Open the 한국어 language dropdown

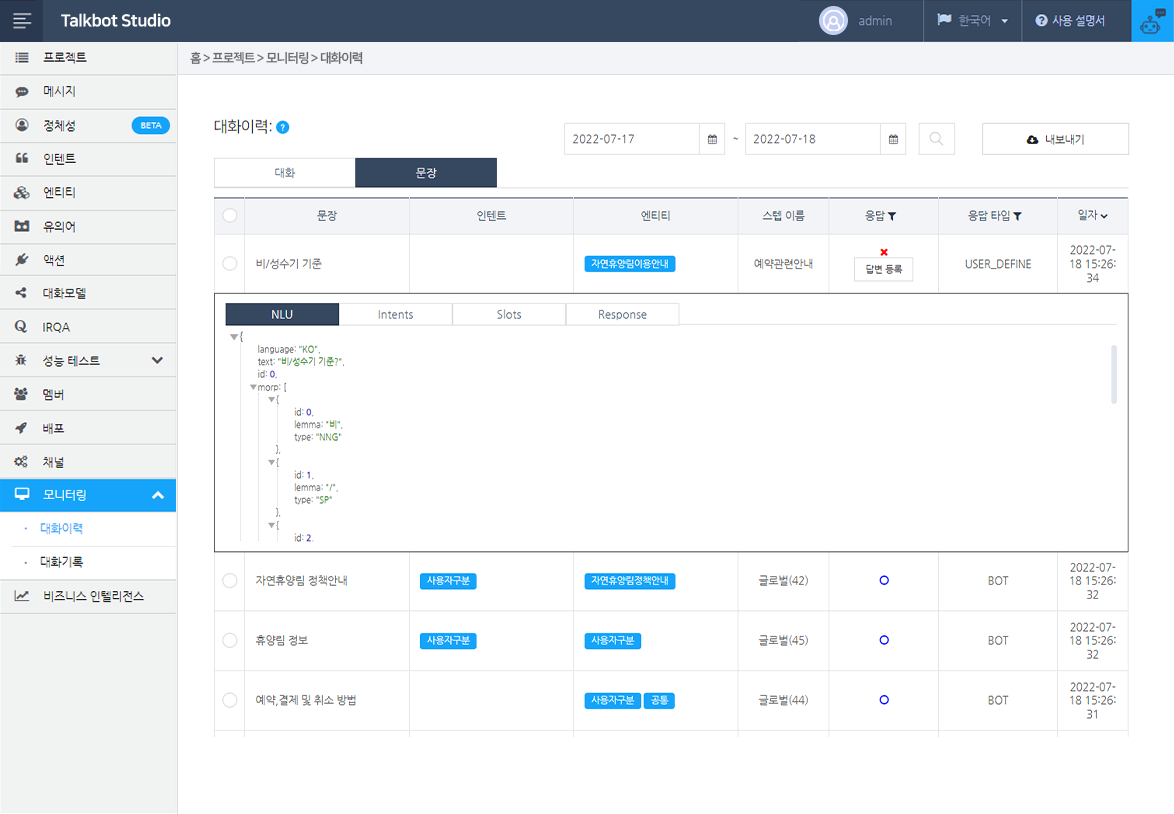point(972,21)
